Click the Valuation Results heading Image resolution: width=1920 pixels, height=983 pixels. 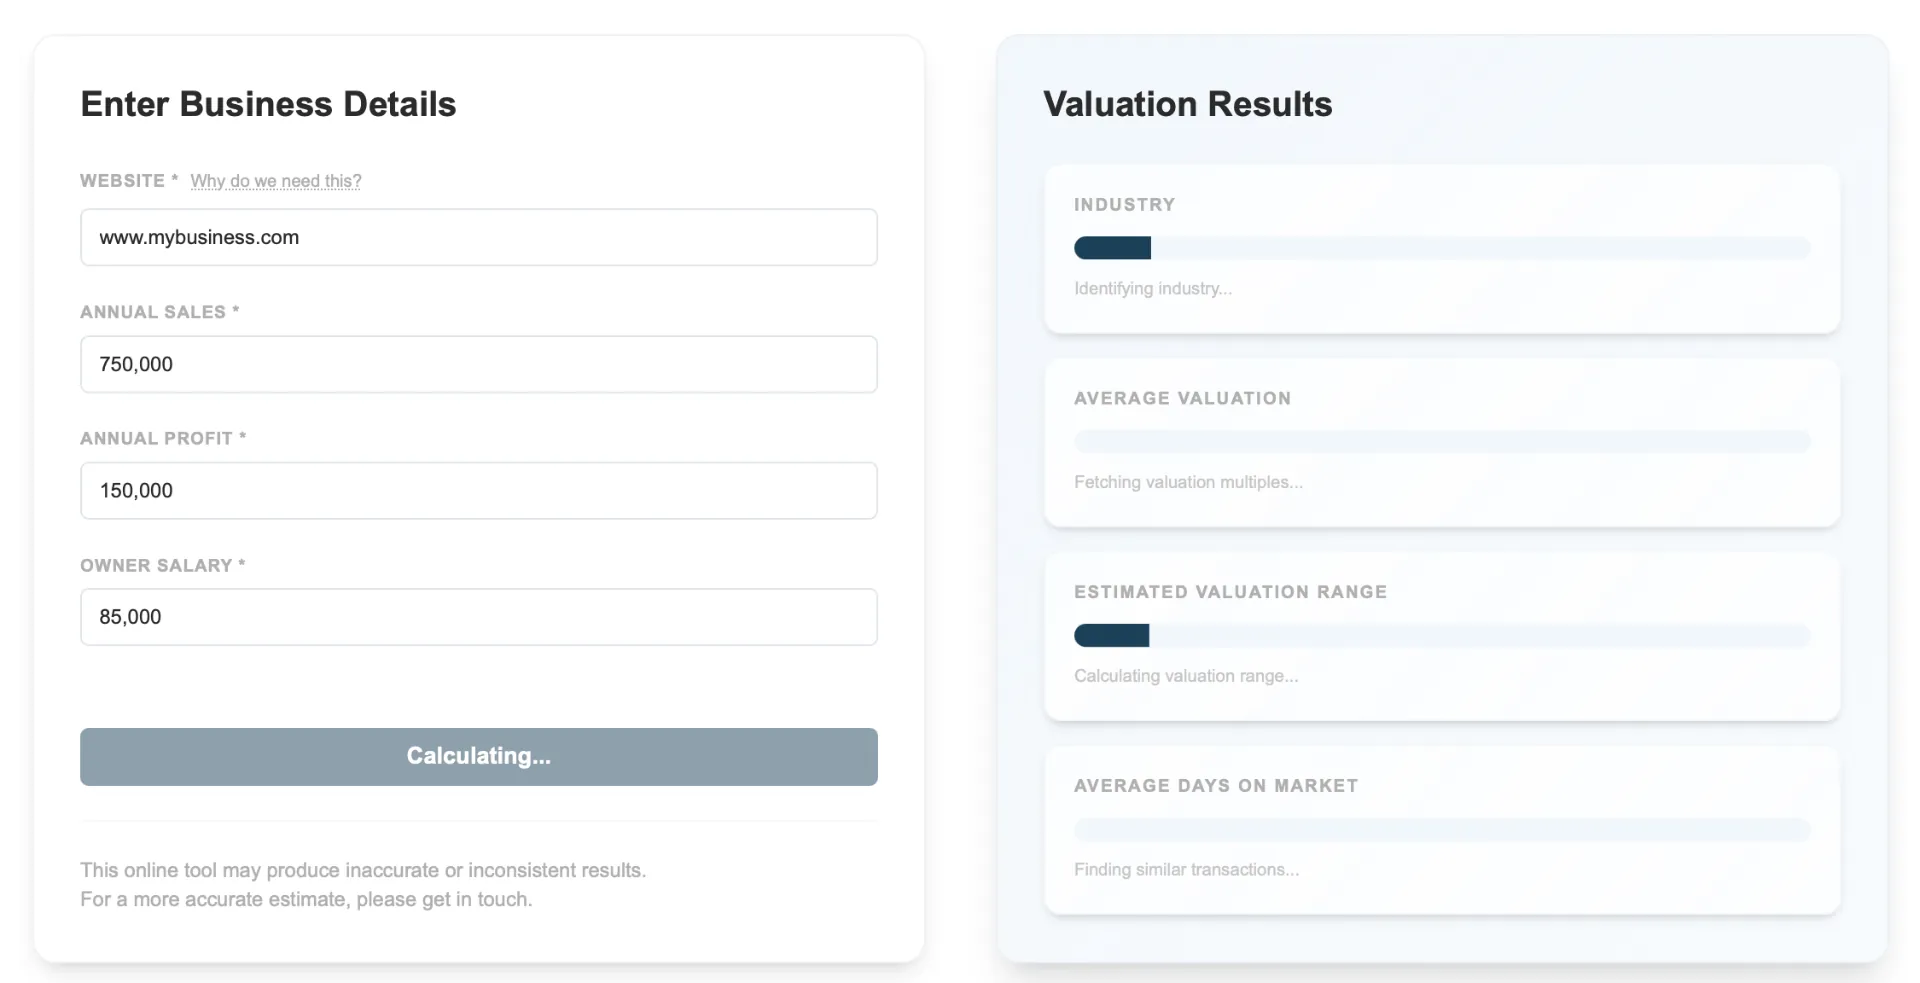coord(1186,103)
